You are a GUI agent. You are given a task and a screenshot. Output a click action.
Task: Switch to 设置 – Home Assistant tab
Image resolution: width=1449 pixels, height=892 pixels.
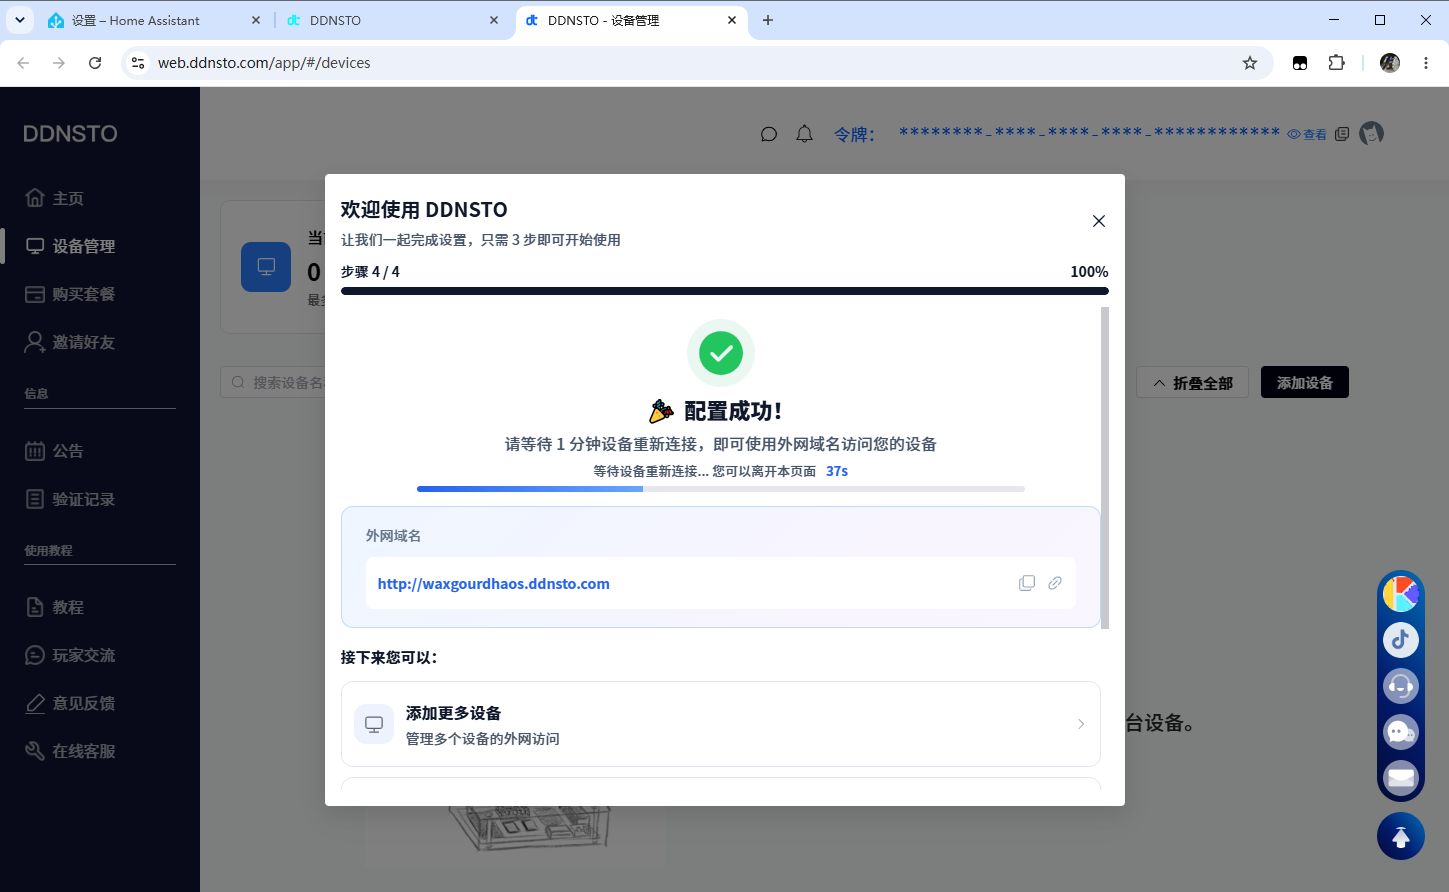(x=155, y=20)
